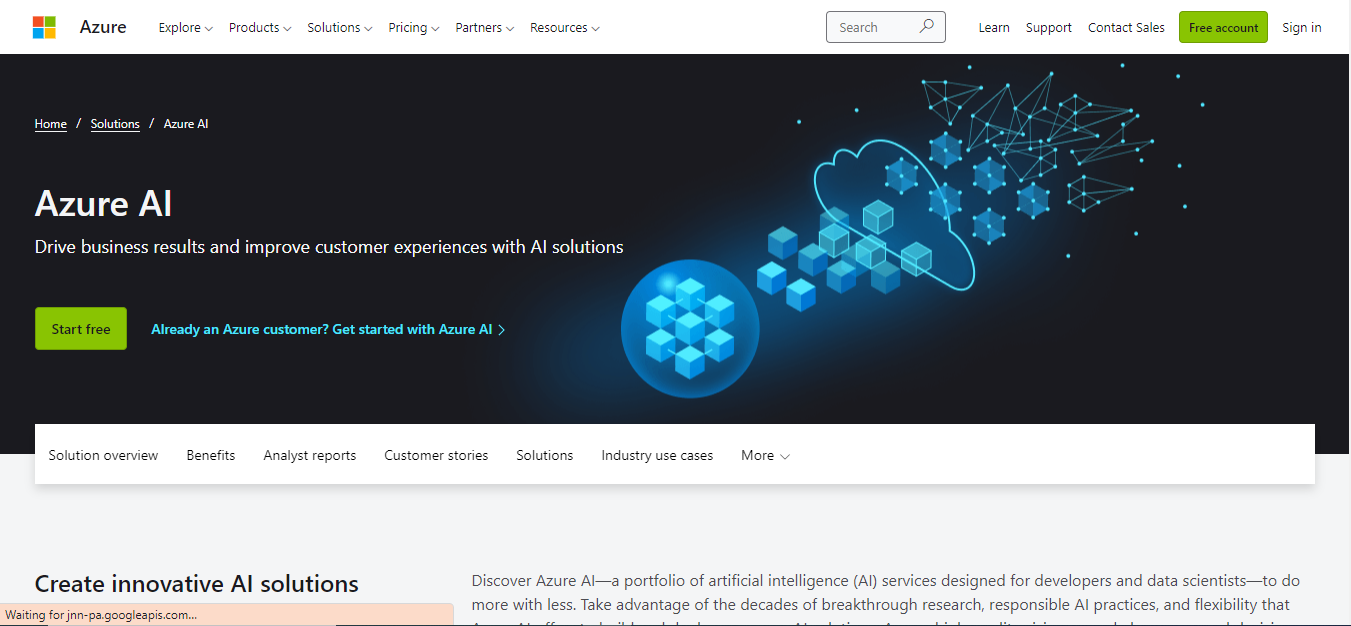This screenshot has width=1351, height=626.
Task: Click the search magnifier icon
Action: pyautogui.click(x=927, y=27)
